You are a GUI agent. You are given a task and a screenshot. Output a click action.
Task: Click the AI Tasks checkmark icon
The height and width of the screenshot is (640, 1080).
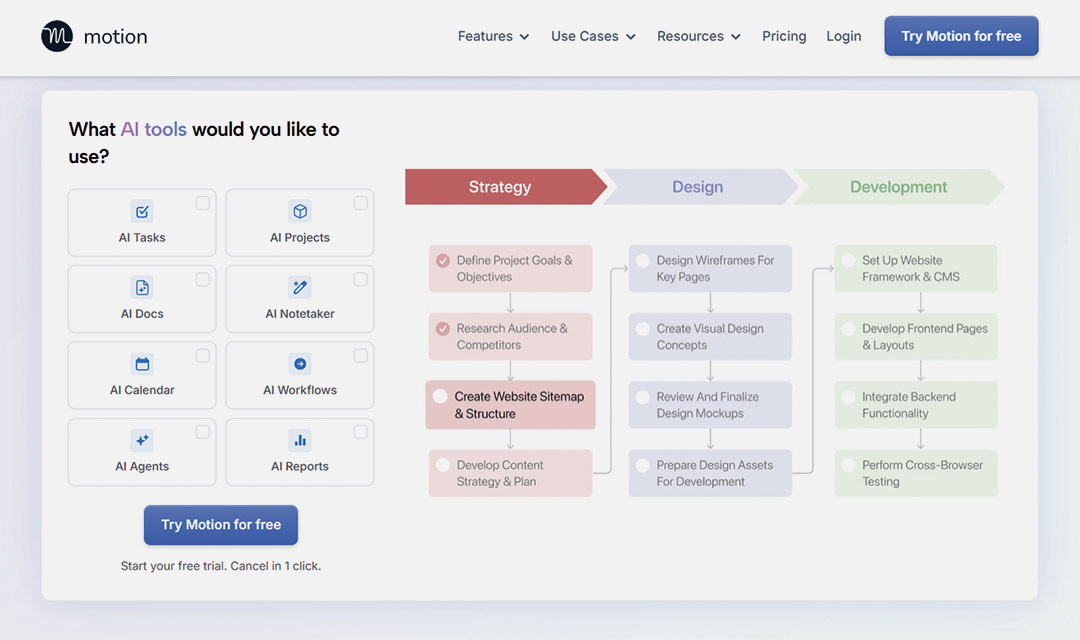click(142, 211)
